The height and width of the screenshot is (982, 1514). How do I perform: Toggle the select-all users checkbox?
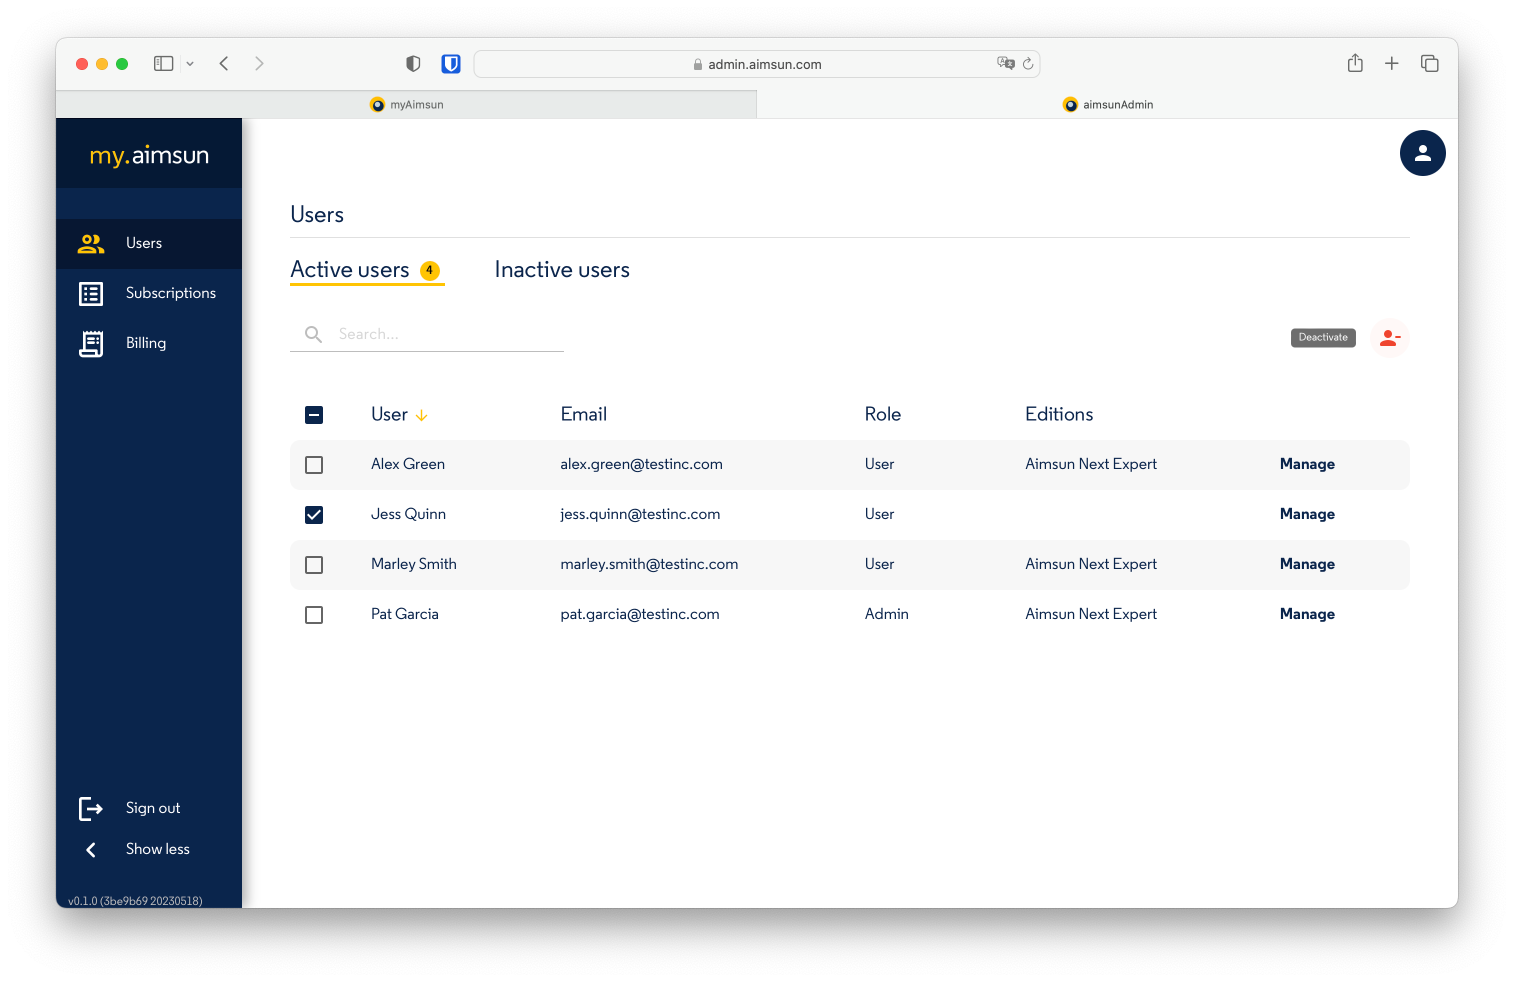pos(314,415)
